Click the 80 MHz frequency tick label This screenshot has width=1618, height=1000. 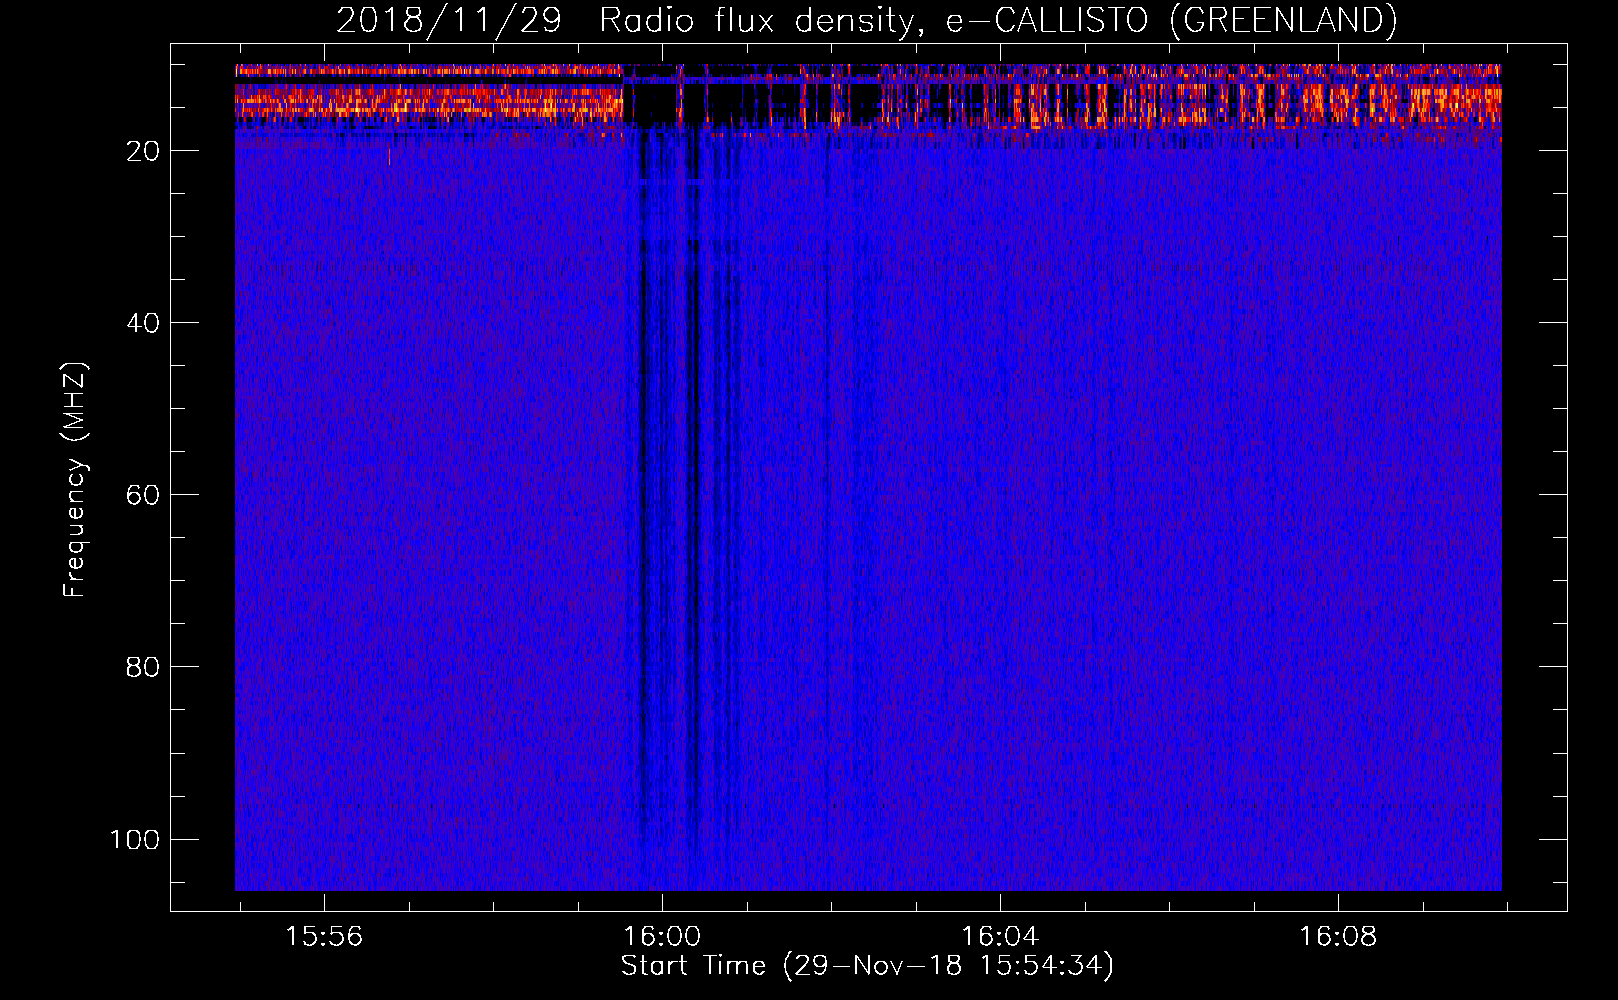pyautogui.click(x=143, y=667)
